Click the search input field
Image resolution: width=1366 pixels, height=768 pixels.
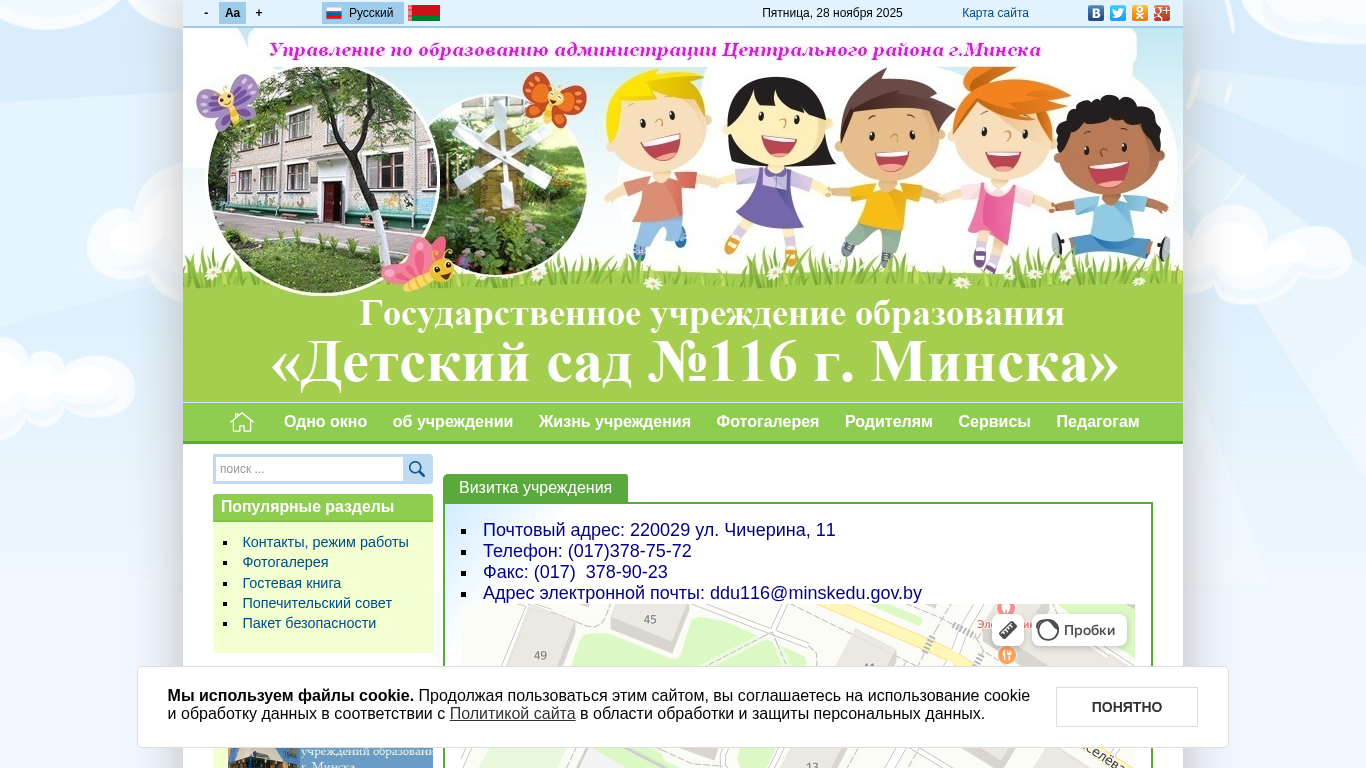309,469
